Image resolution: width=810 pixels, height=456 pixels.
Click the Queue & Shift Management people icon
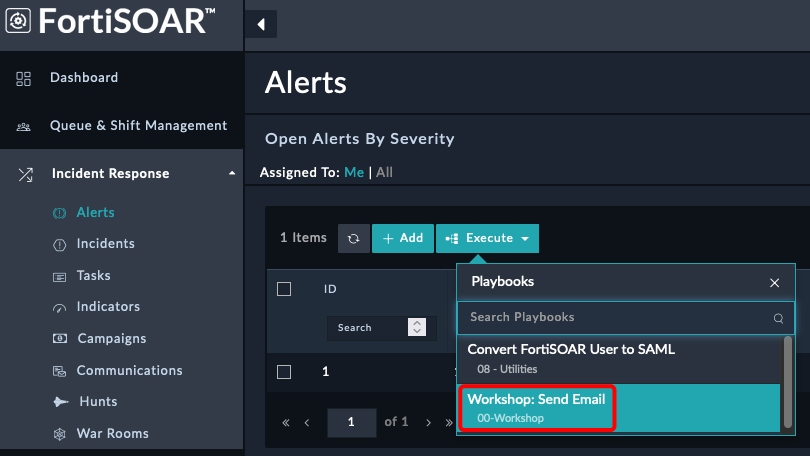click(x=23, y=127)
